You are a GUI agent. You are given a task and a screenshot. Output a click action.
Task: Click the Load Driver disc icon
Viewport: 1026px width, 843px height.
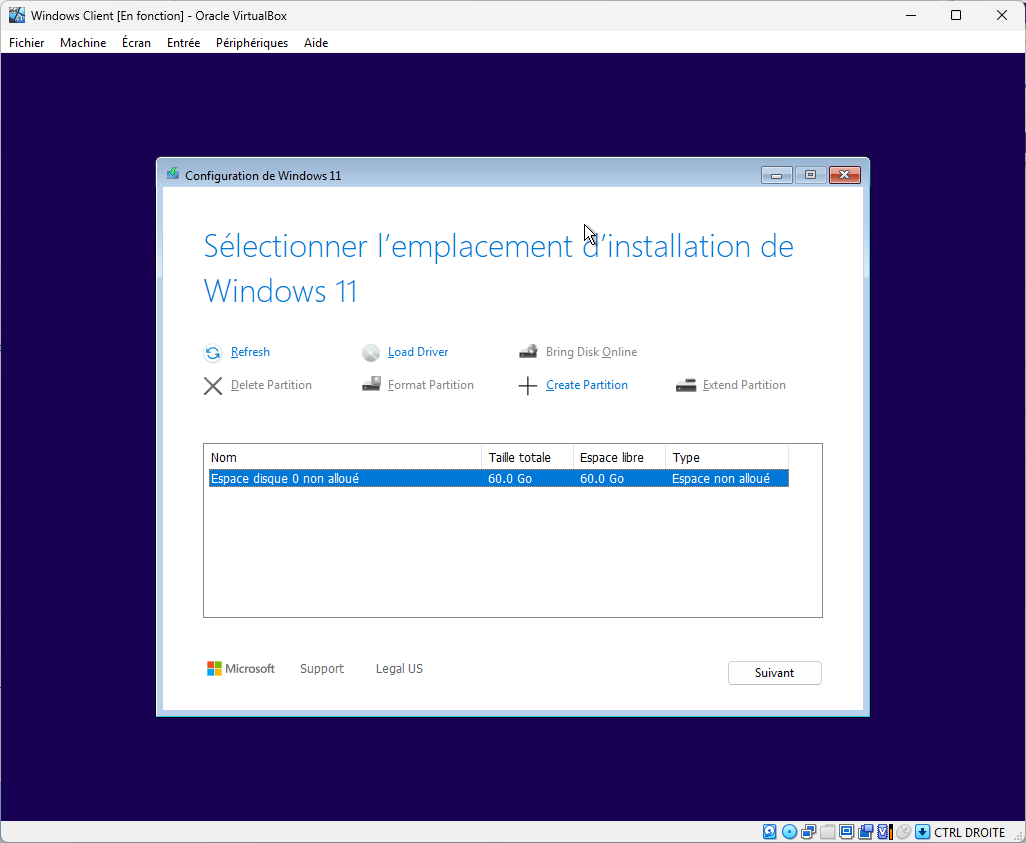370,353
